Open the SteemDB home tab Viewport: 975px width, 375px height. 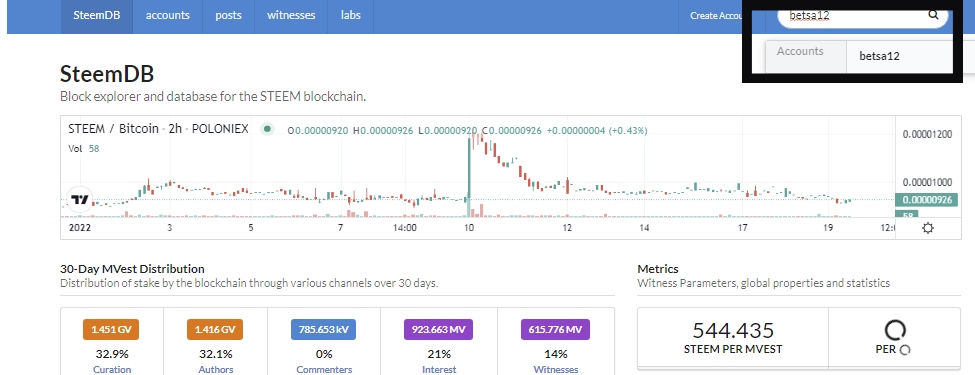(x=96, y=15)
